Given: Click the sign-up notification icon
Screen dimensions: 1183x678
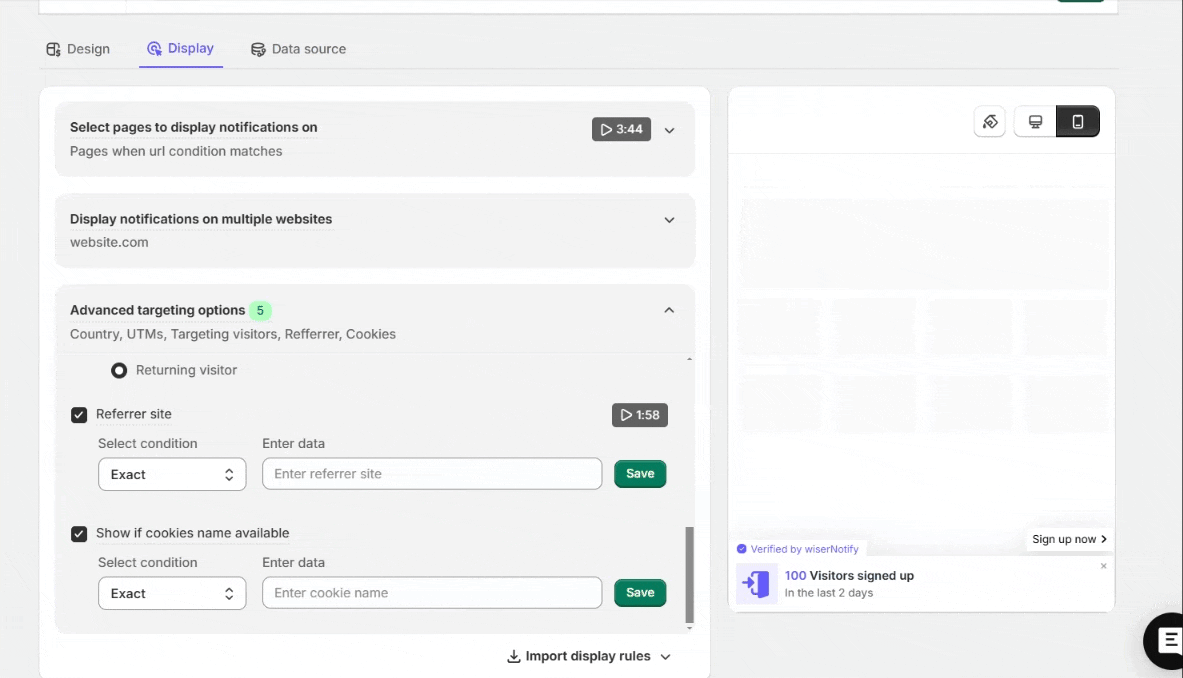Looking at the screenshot, I should (757, 584).
